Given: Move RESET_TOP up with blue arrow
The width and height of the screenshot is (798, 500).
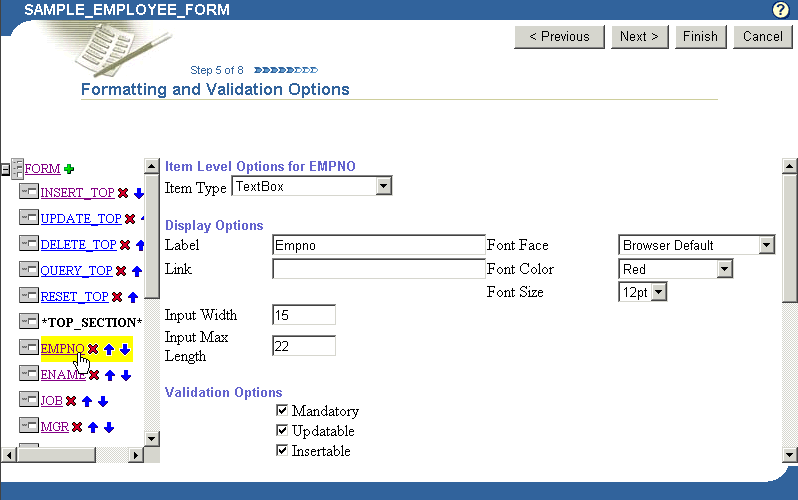Looking at the screenshot, I should pos(133,297).
